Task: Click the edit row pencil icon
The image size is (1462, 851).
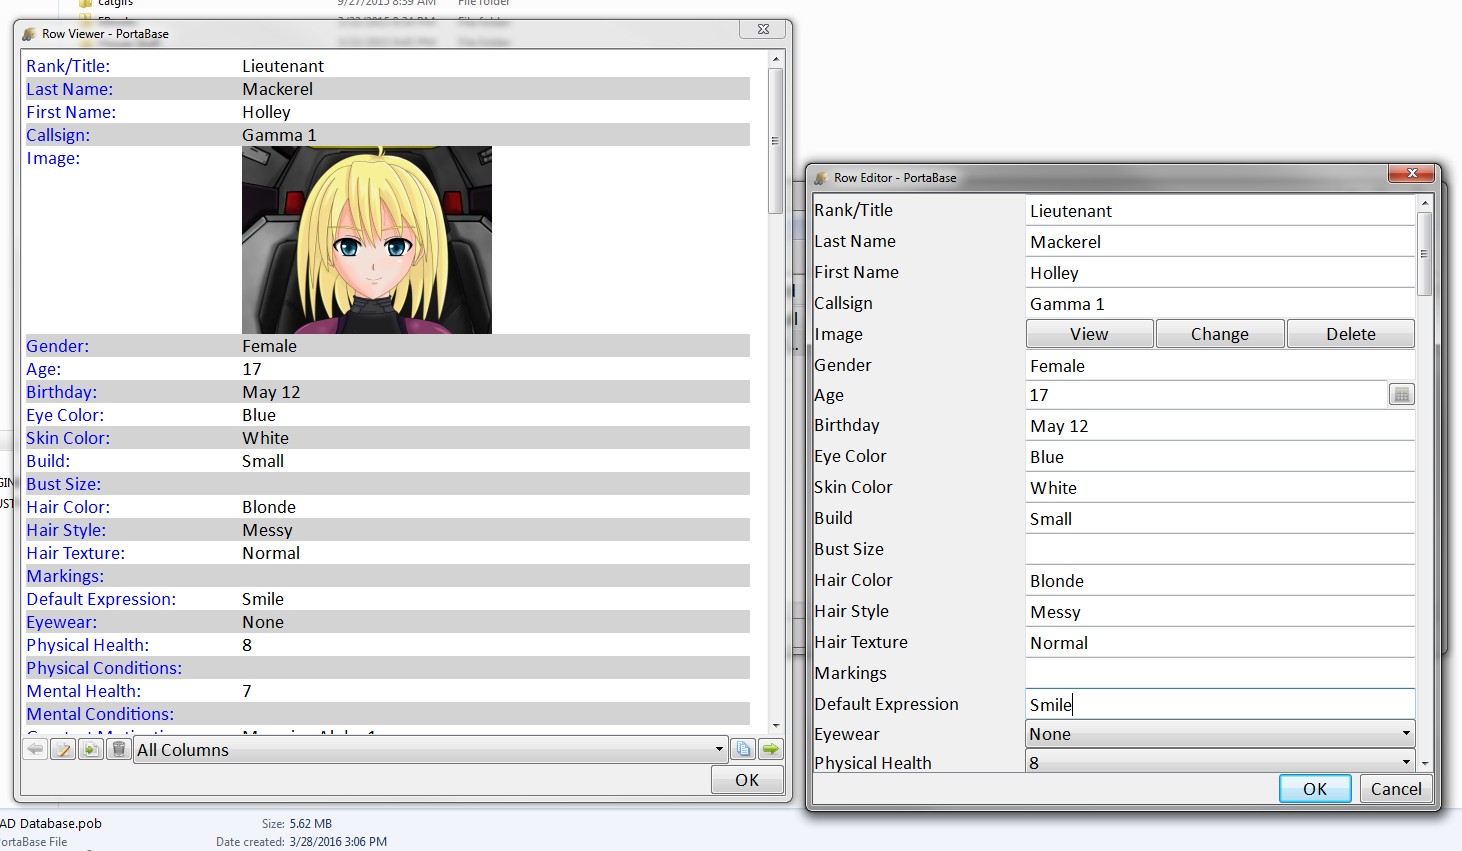Action: (x=63, y=749)
